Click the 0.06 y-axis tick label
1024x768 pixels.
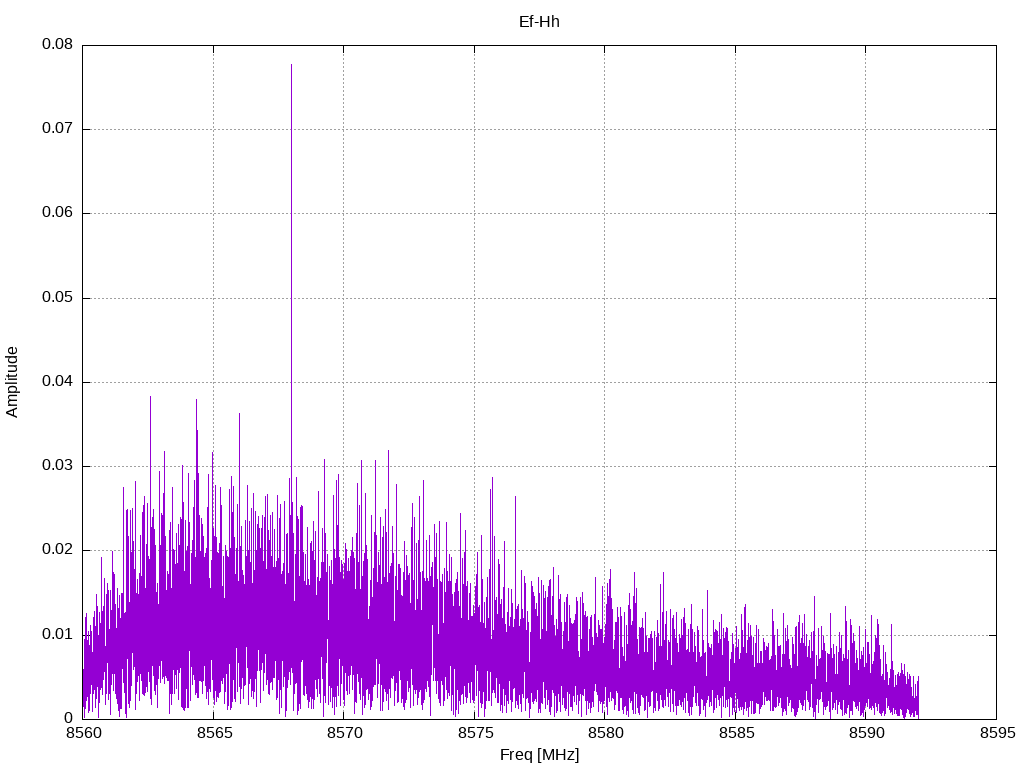pos(57,213)
